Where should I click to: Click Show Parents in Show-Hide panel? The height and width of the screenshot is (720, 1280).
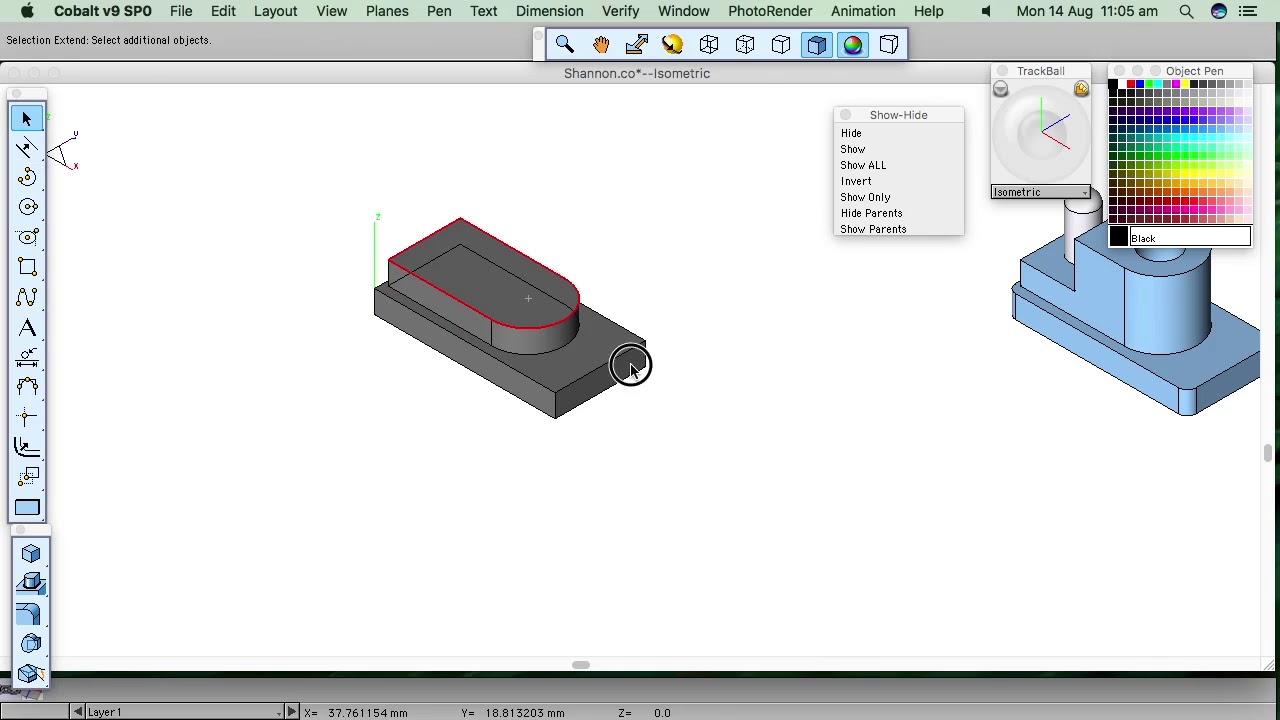point(873,229)
